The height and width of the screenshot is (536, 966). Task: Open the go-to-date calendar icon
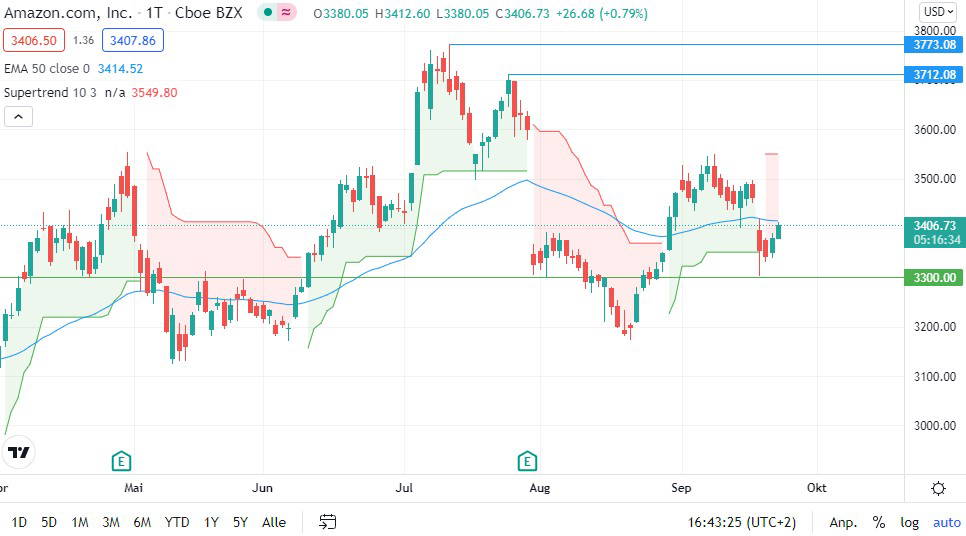328,522
